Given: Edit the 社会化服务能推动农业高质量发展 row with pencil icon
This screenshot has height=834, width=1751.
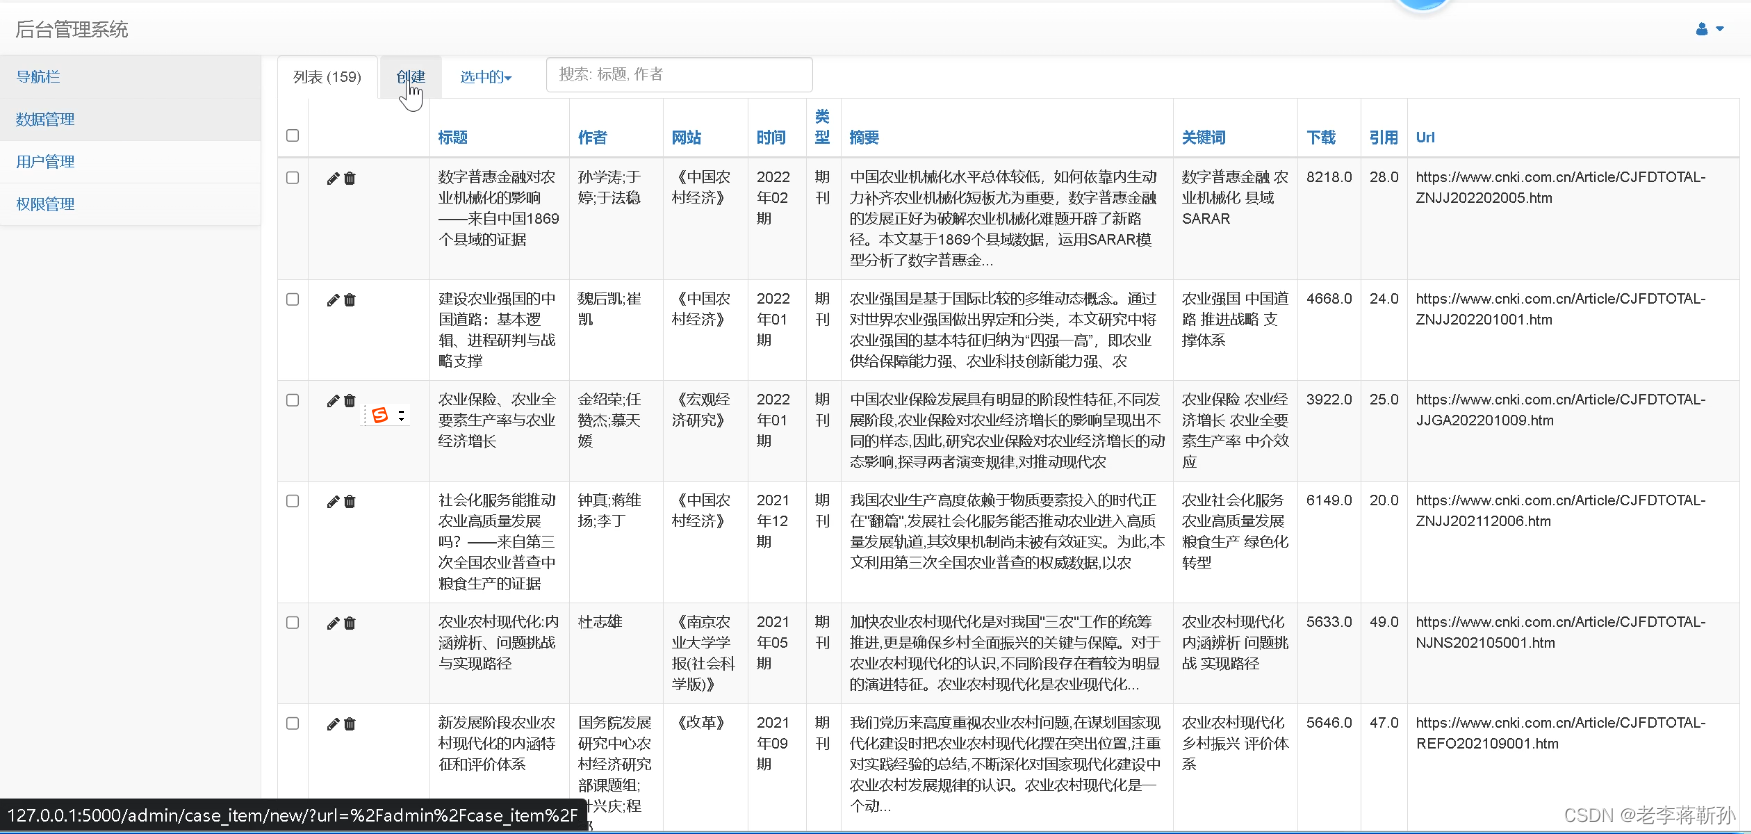Looking at the screenshot, I should [x=333, y=501].
